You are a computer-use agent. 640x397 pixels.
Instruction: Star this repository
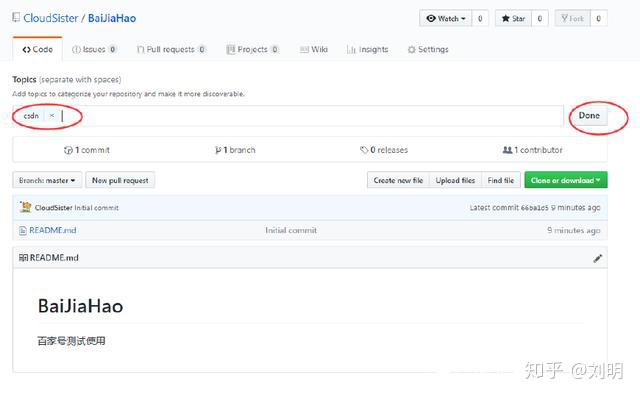(513, 18)
